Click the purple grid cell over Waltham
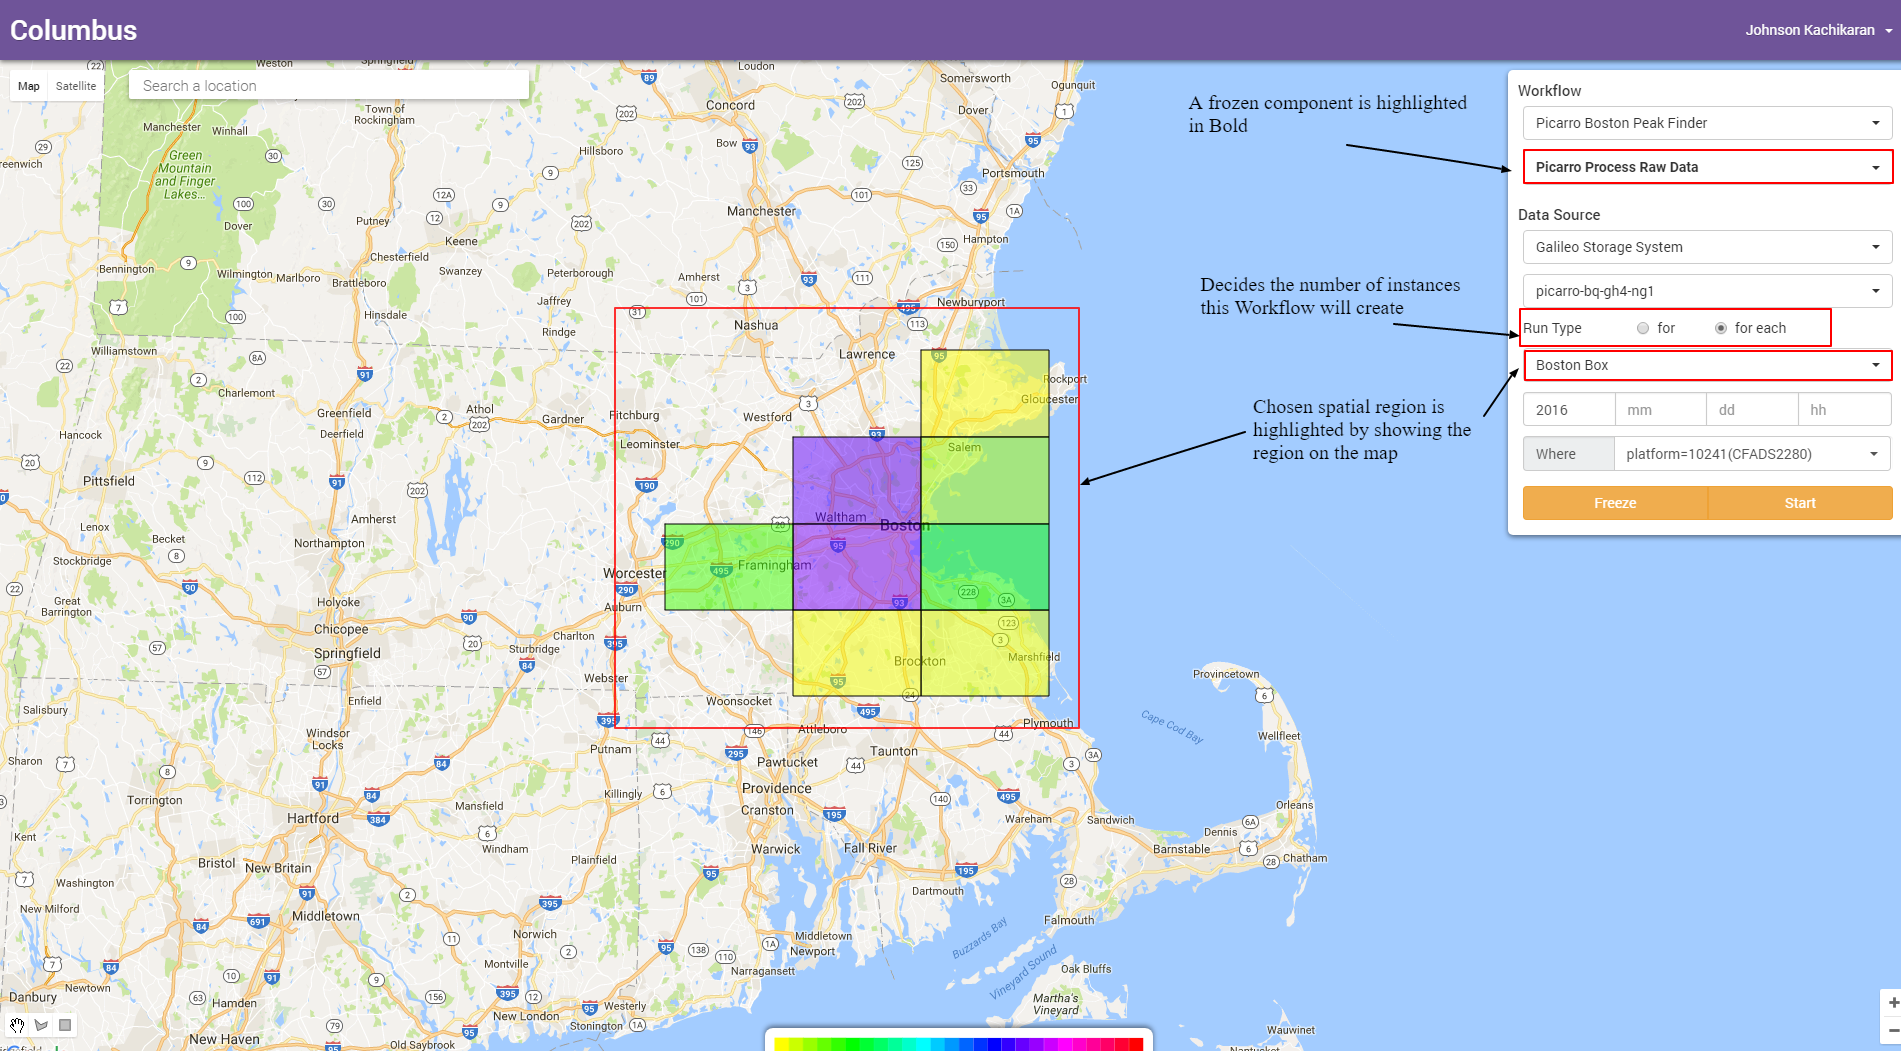Screen dimensions: 1901x1051 pos(857,480)
